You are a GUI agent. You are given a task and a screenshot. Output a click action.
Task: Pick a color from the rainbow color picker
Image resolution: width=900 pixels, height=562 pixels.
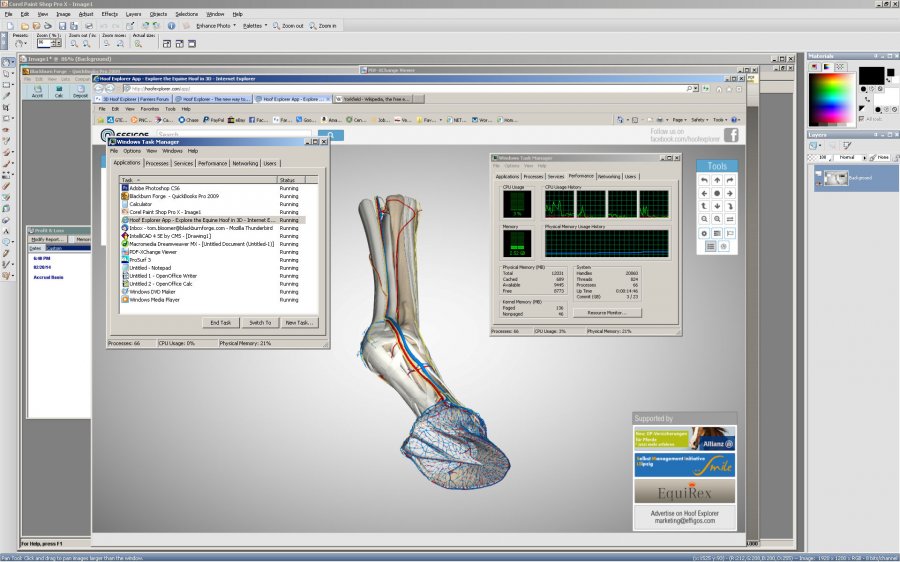point(831,99)
